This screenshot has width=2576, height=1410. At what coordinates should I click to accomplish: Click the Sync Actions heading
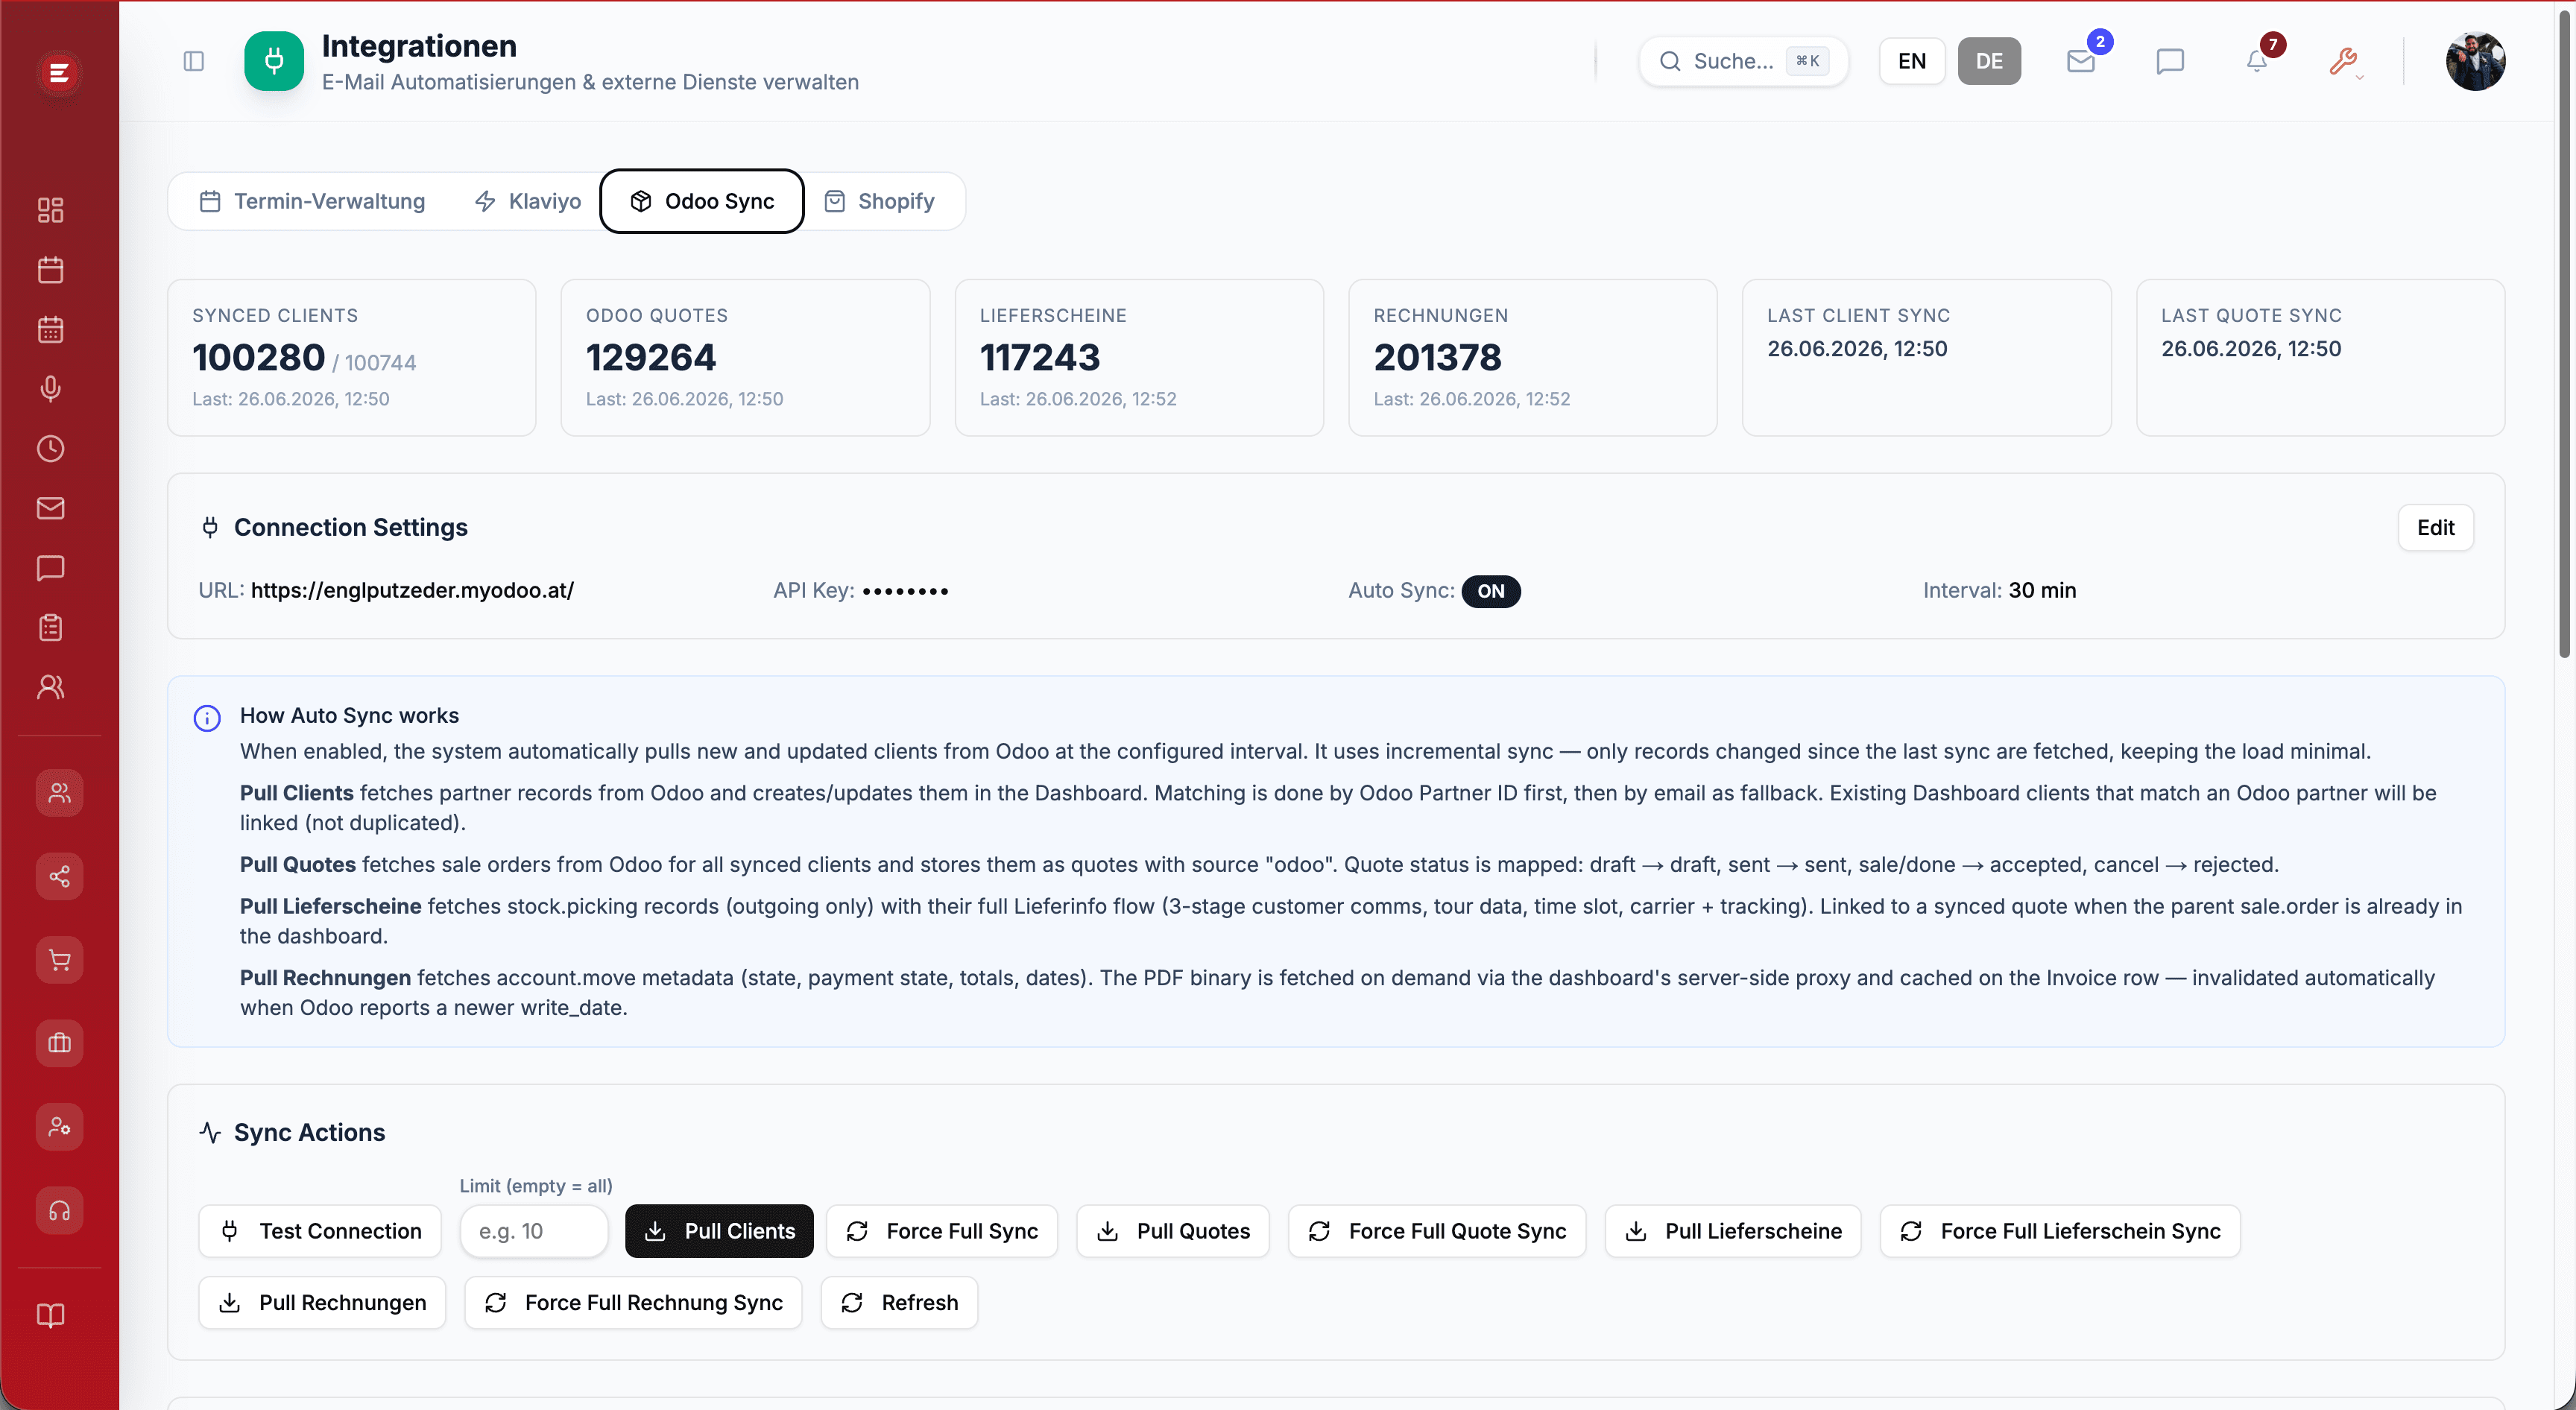pos(309,1132)
